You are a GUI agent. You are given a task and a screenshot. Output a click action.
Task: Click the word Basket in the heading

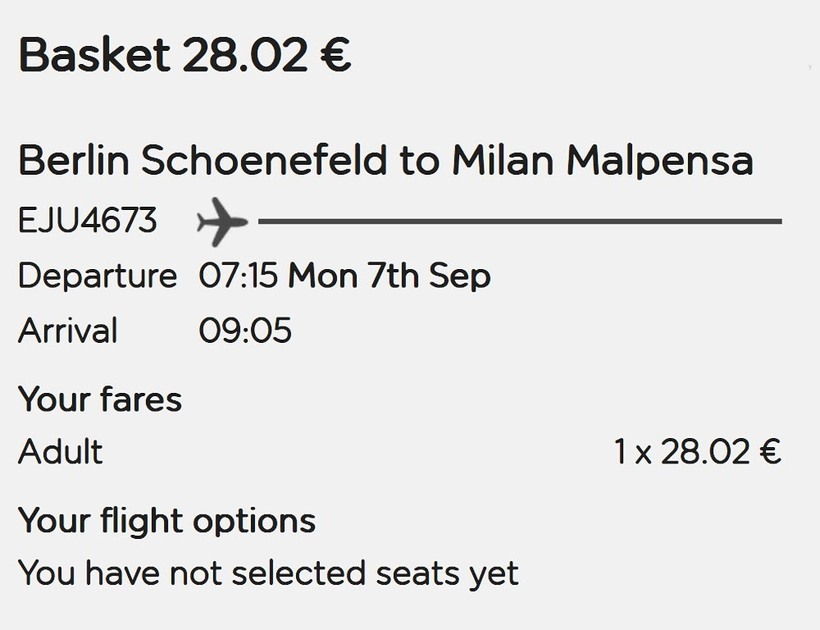pos(94,54)
